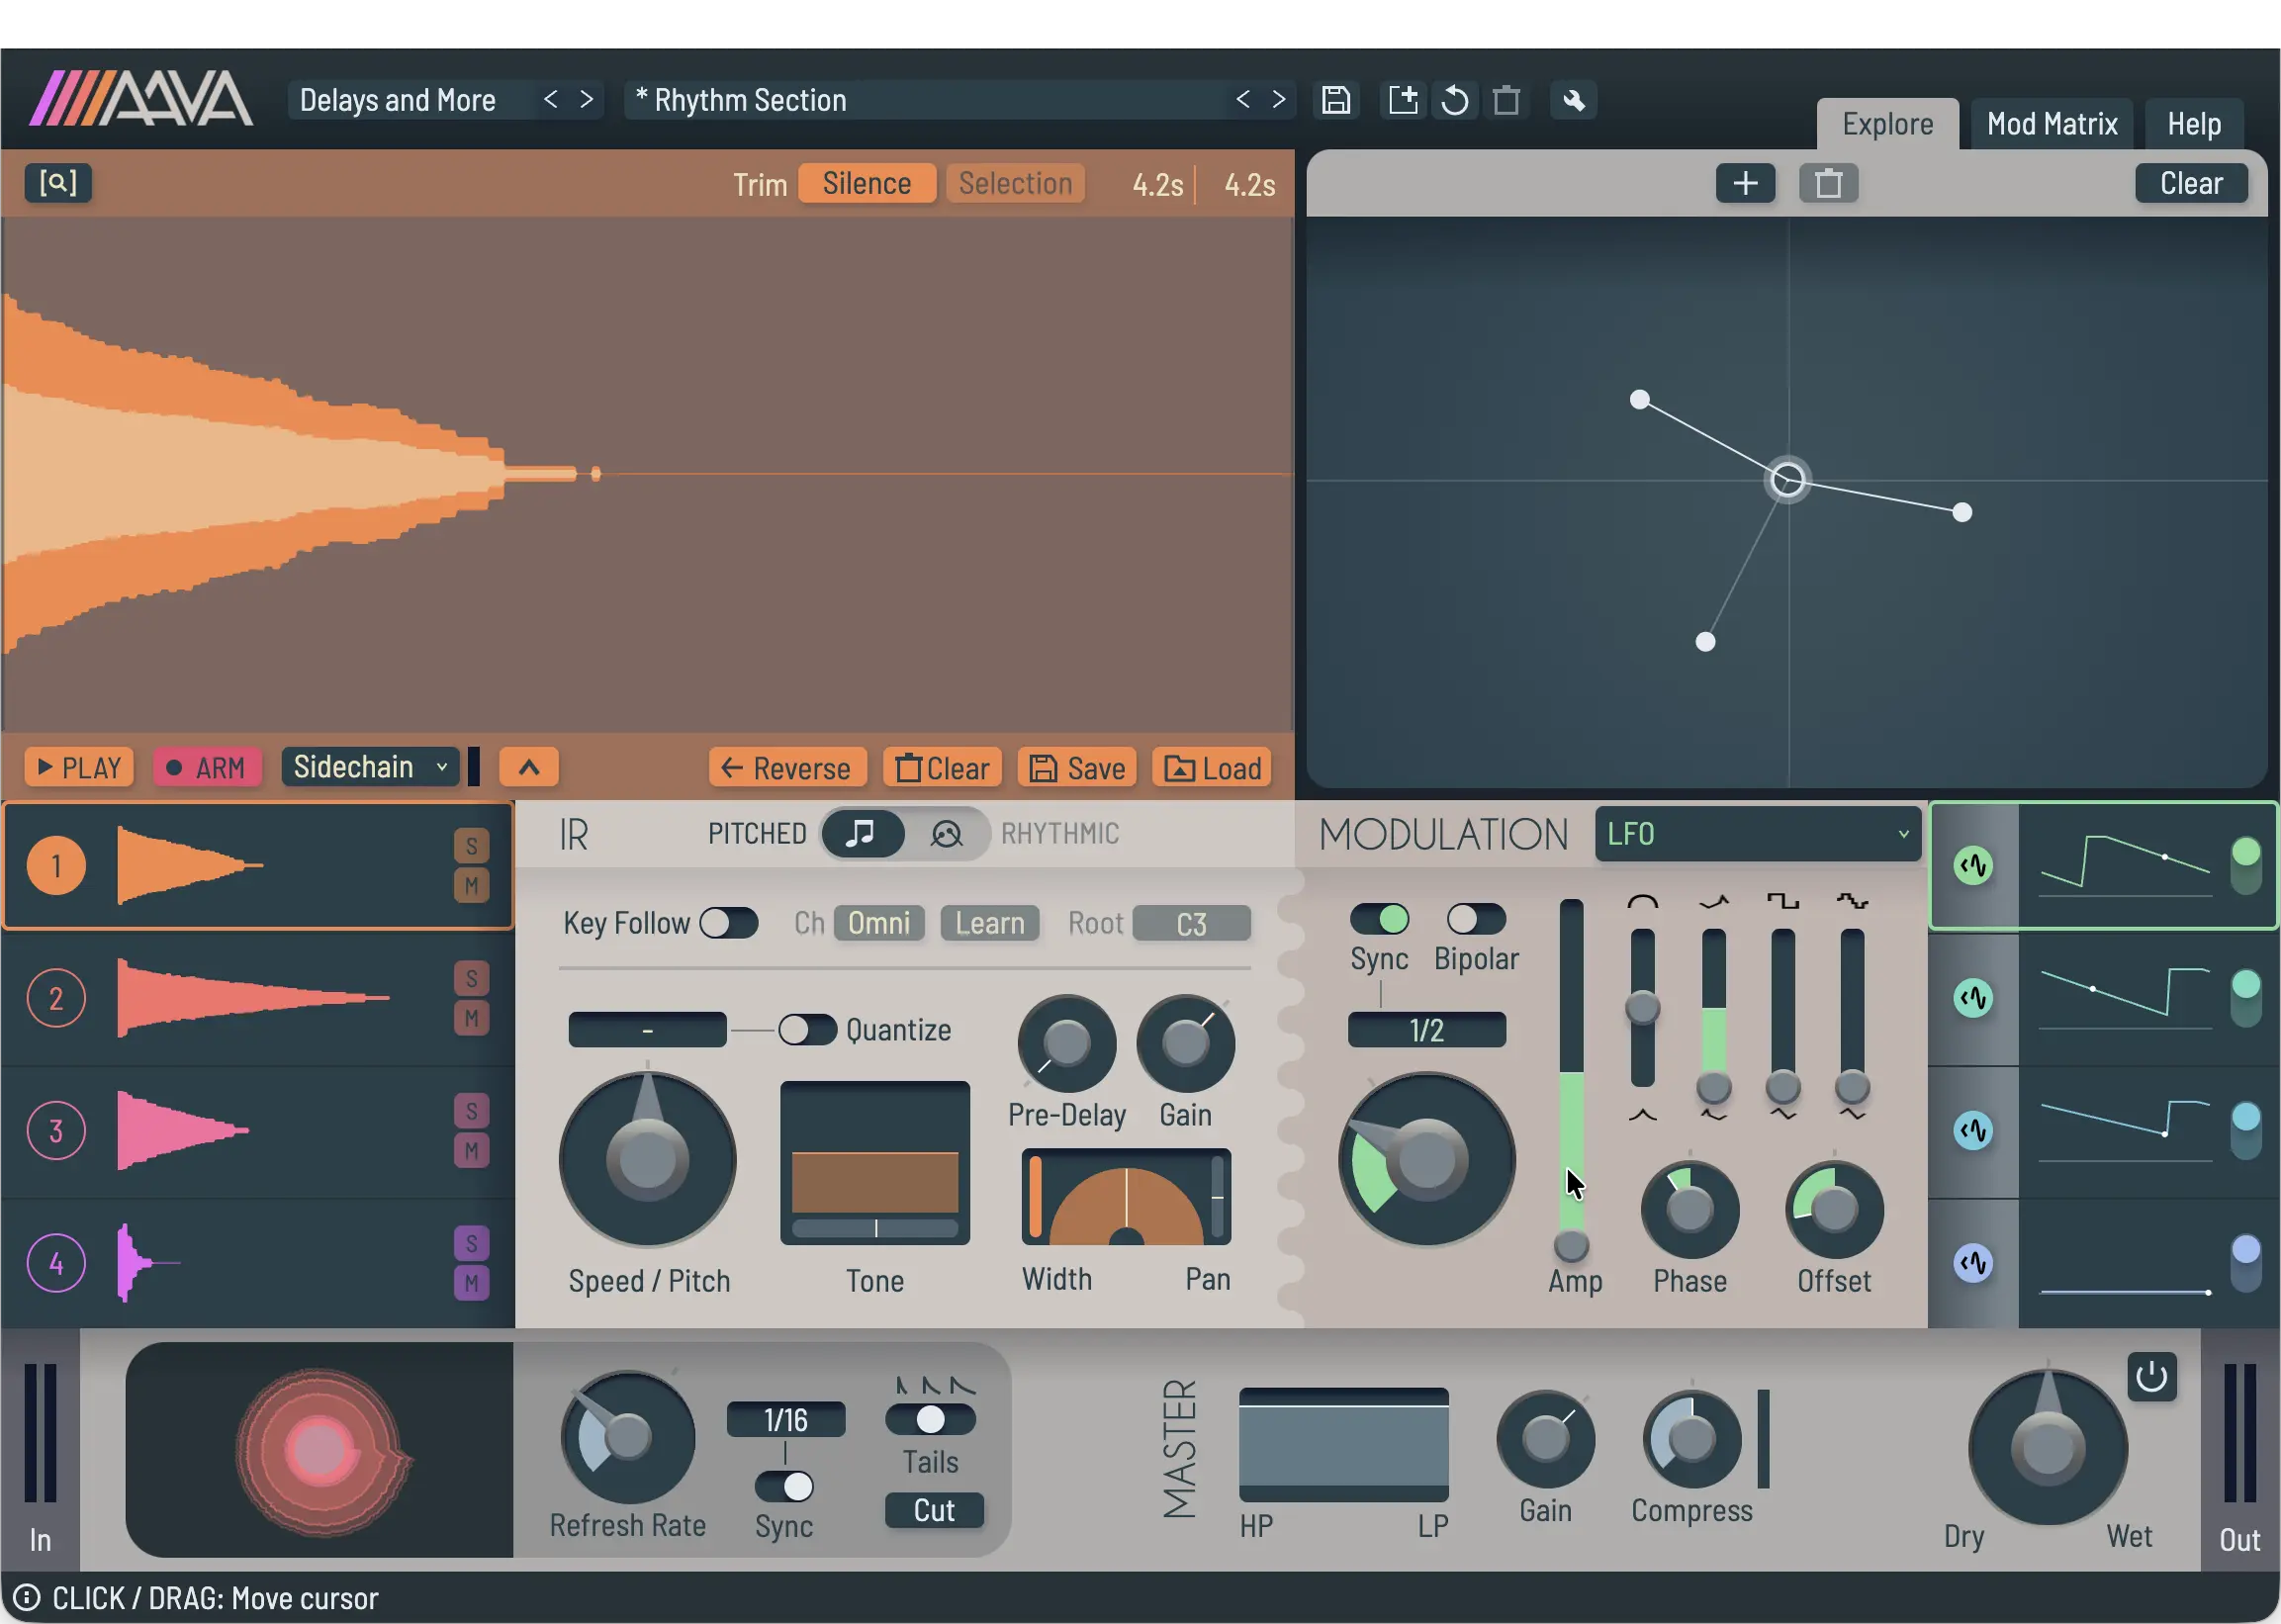Viewport: 2281px width, 1624px height.
Task: Click the first green LFO modulator icon
Action: (1973, 866)
